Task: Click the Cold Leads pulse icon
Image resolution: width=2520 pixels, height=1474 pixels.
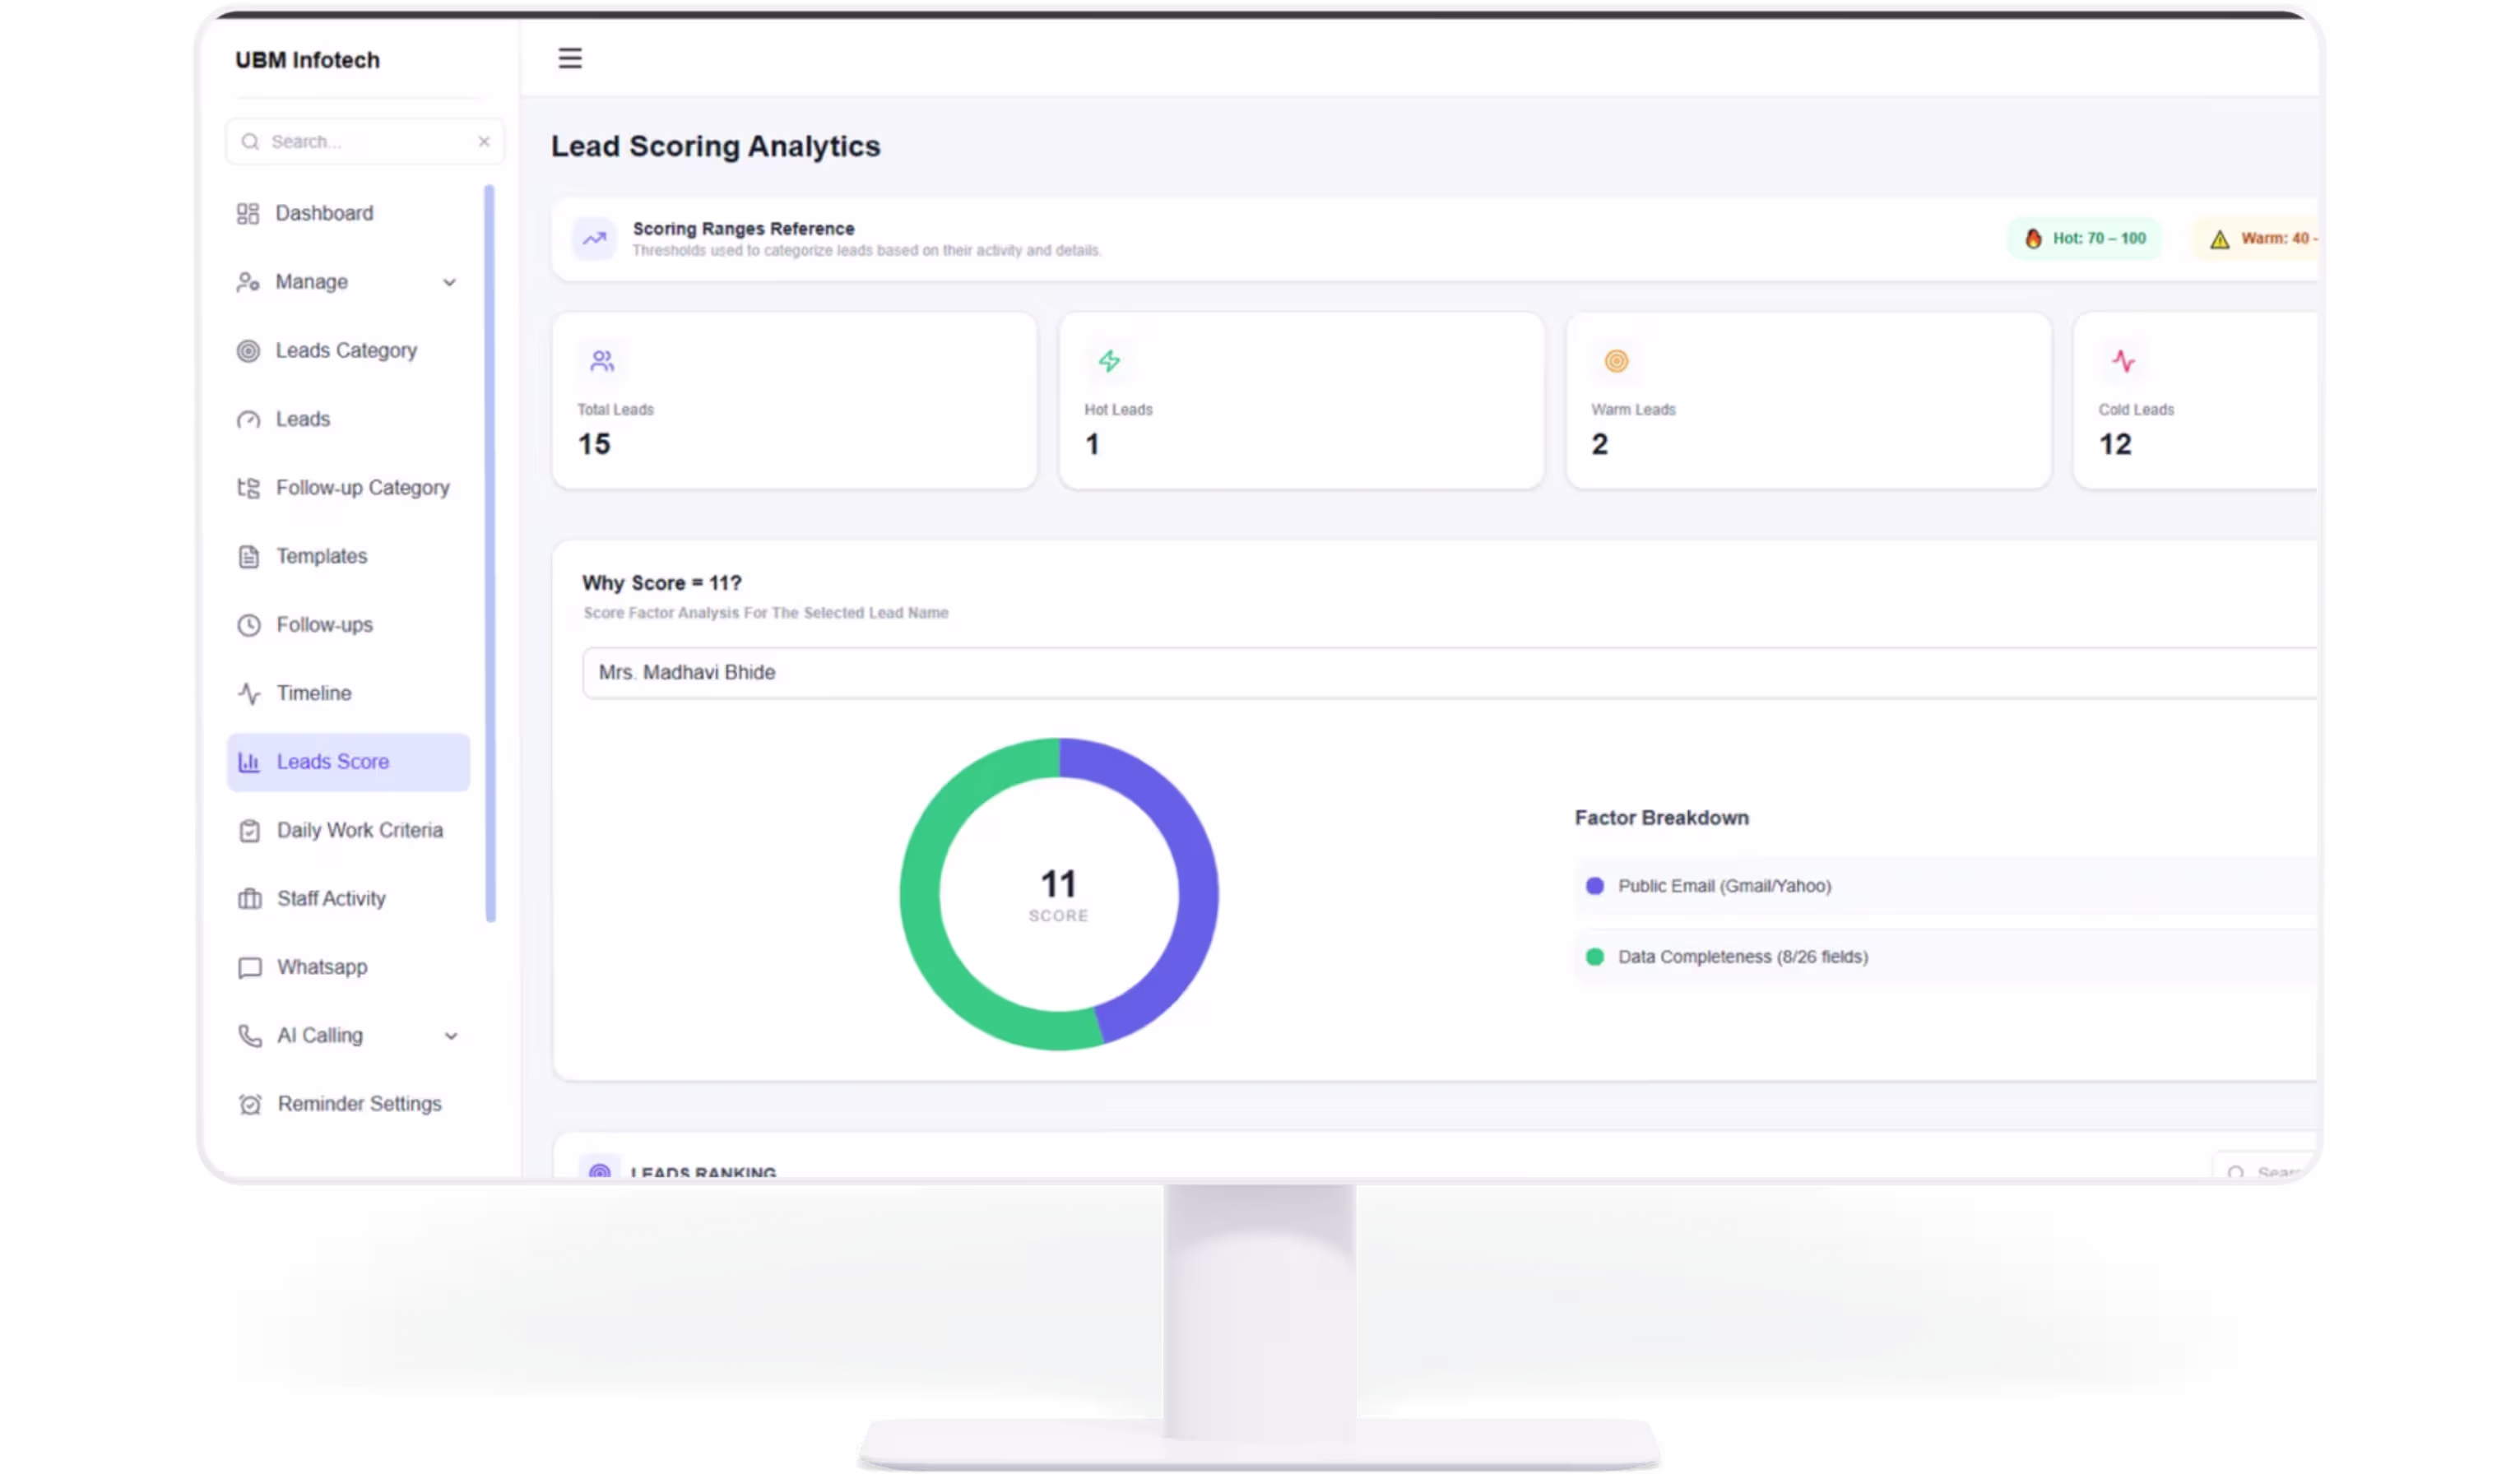Action: (2123, 361)
